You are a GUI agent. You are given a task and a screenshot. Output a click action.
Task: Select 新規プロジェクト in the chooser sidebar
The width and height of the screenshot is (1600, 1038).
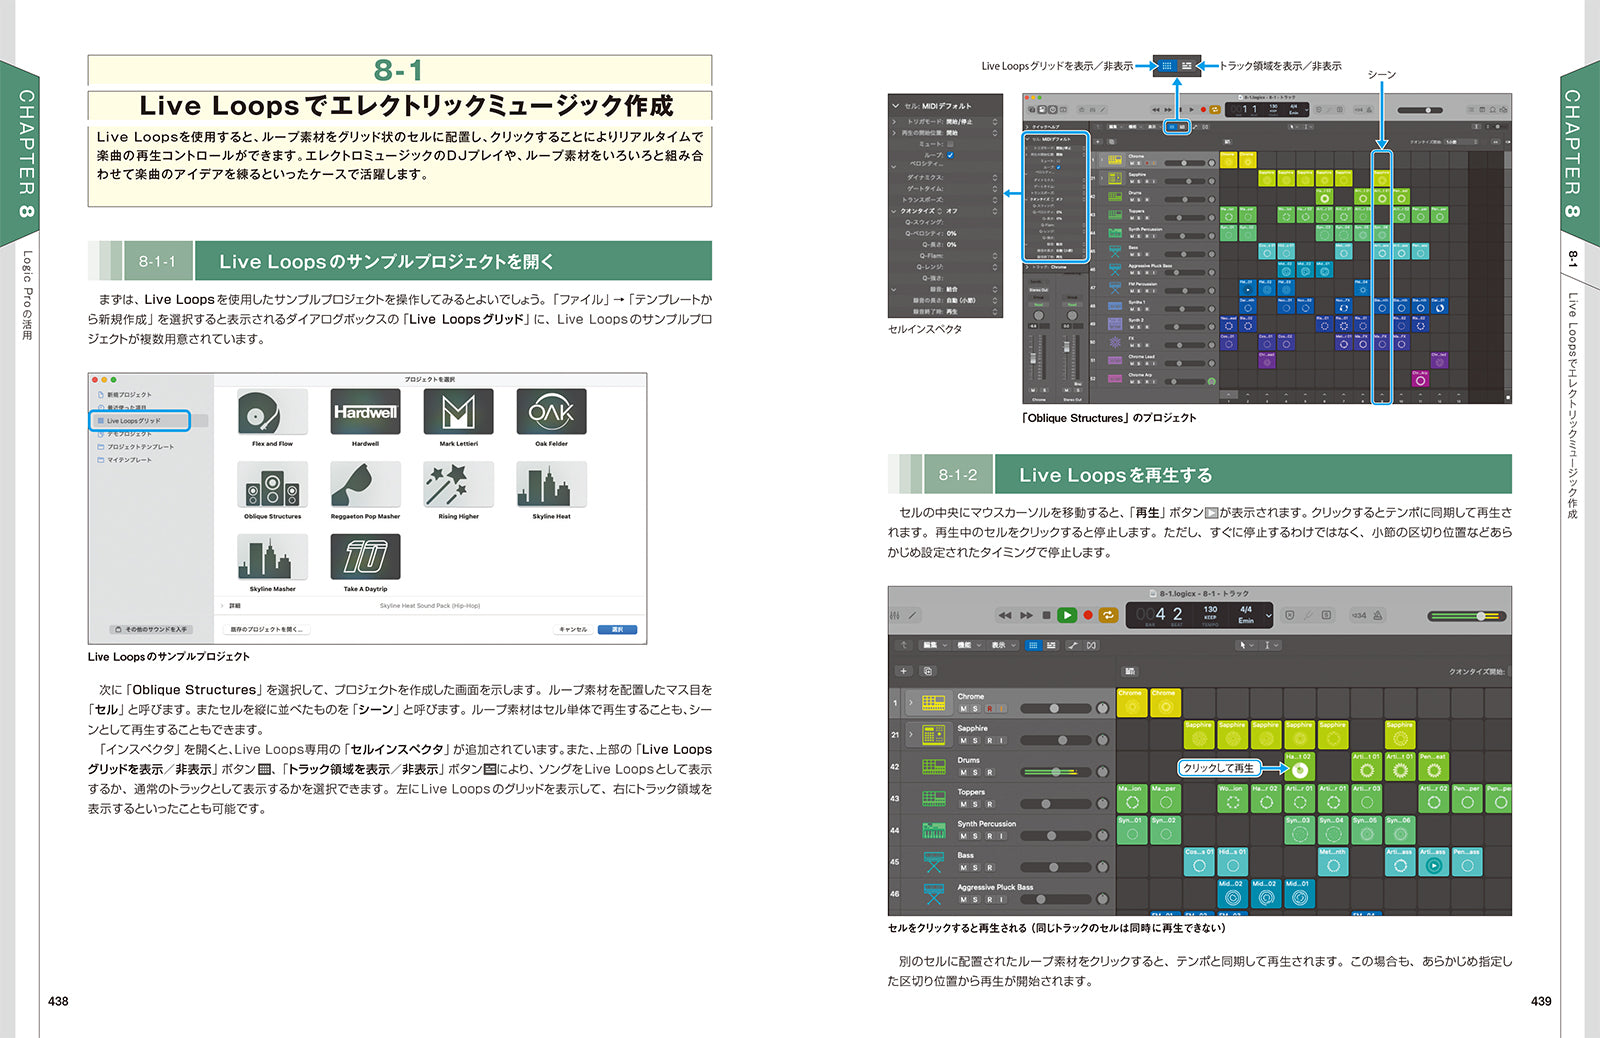(125, 395)
